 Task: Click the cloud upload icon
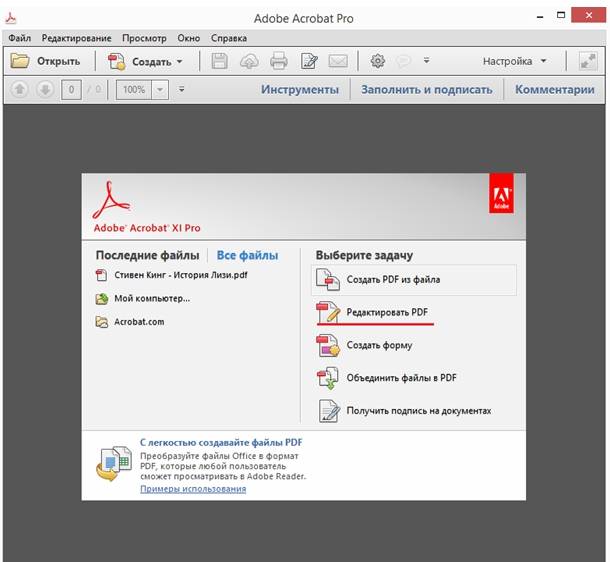click(x=249, y=61)
